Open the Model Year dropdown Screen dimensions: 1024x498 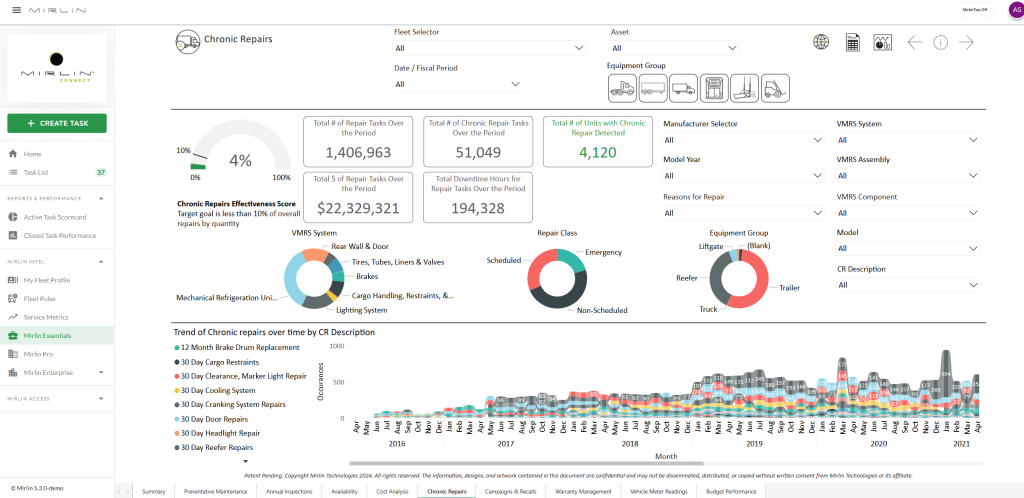[x=744, y=176]
